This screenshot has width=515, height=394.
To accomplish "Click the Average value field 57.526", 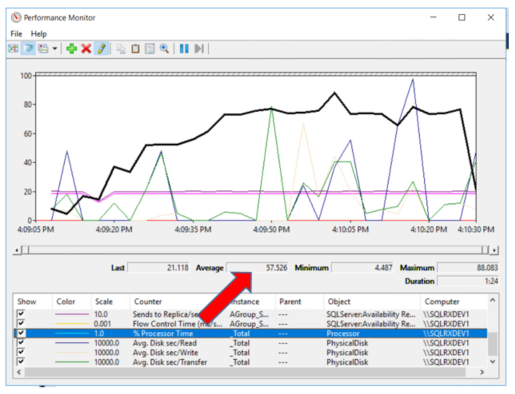I will tap(257, 268).
